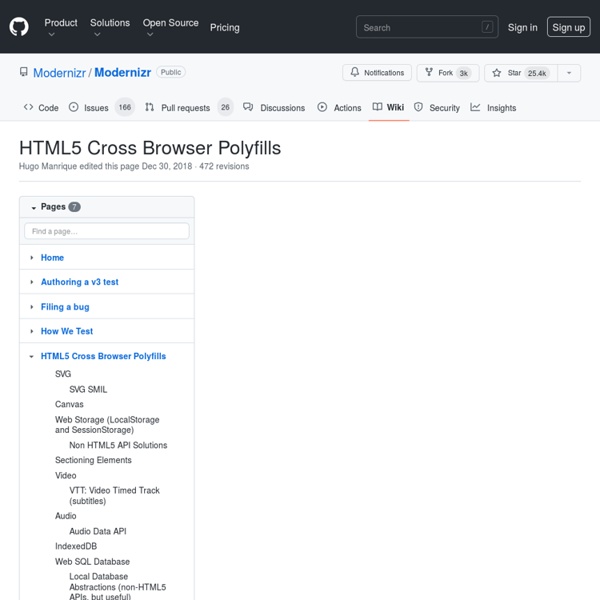Screen dimensions: 600x600
Task: Open the Open Source menu
Action: (170, 28)
